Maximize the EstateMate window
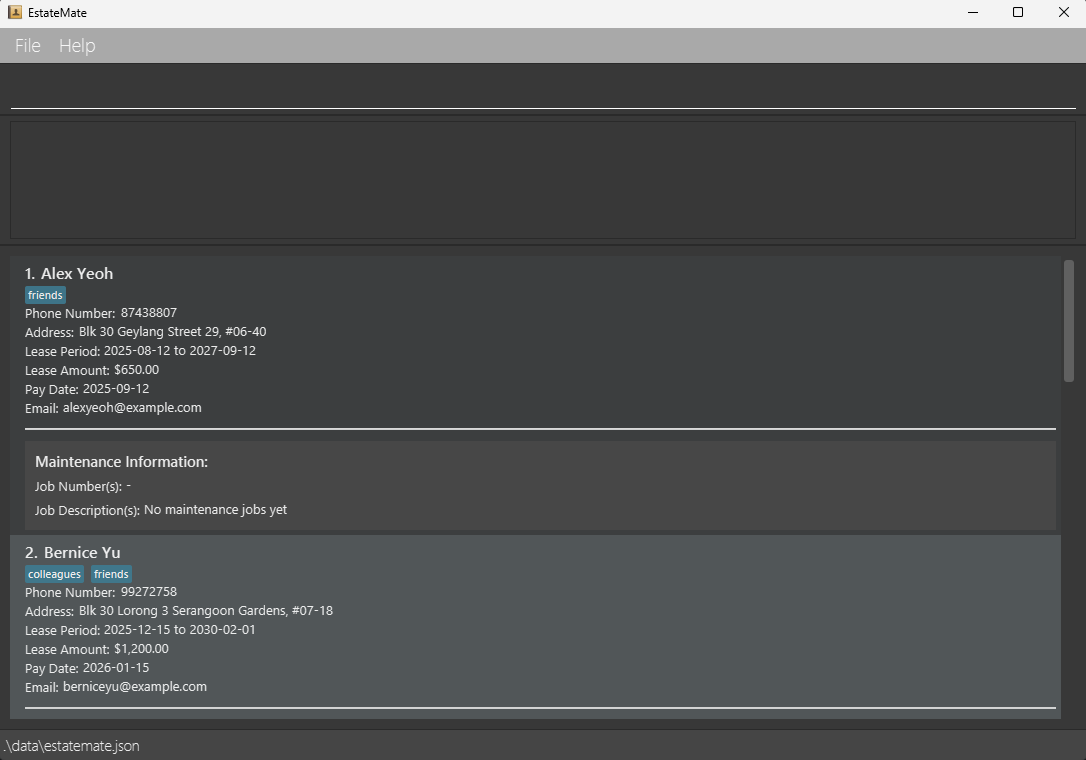The height and width of the screenshot is (760, 1086). click(x=1017, y=13)
